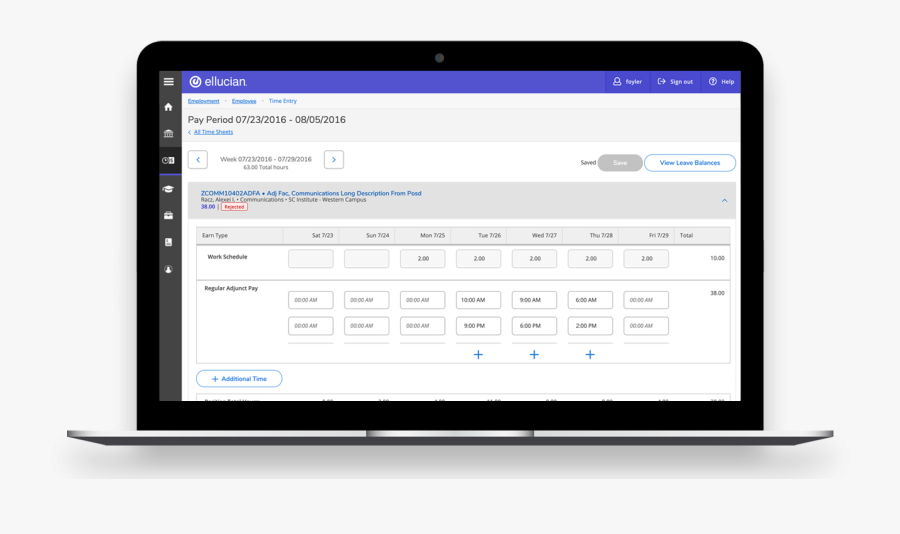Collapse the ZCOMM10402ADFA position section

725,200
